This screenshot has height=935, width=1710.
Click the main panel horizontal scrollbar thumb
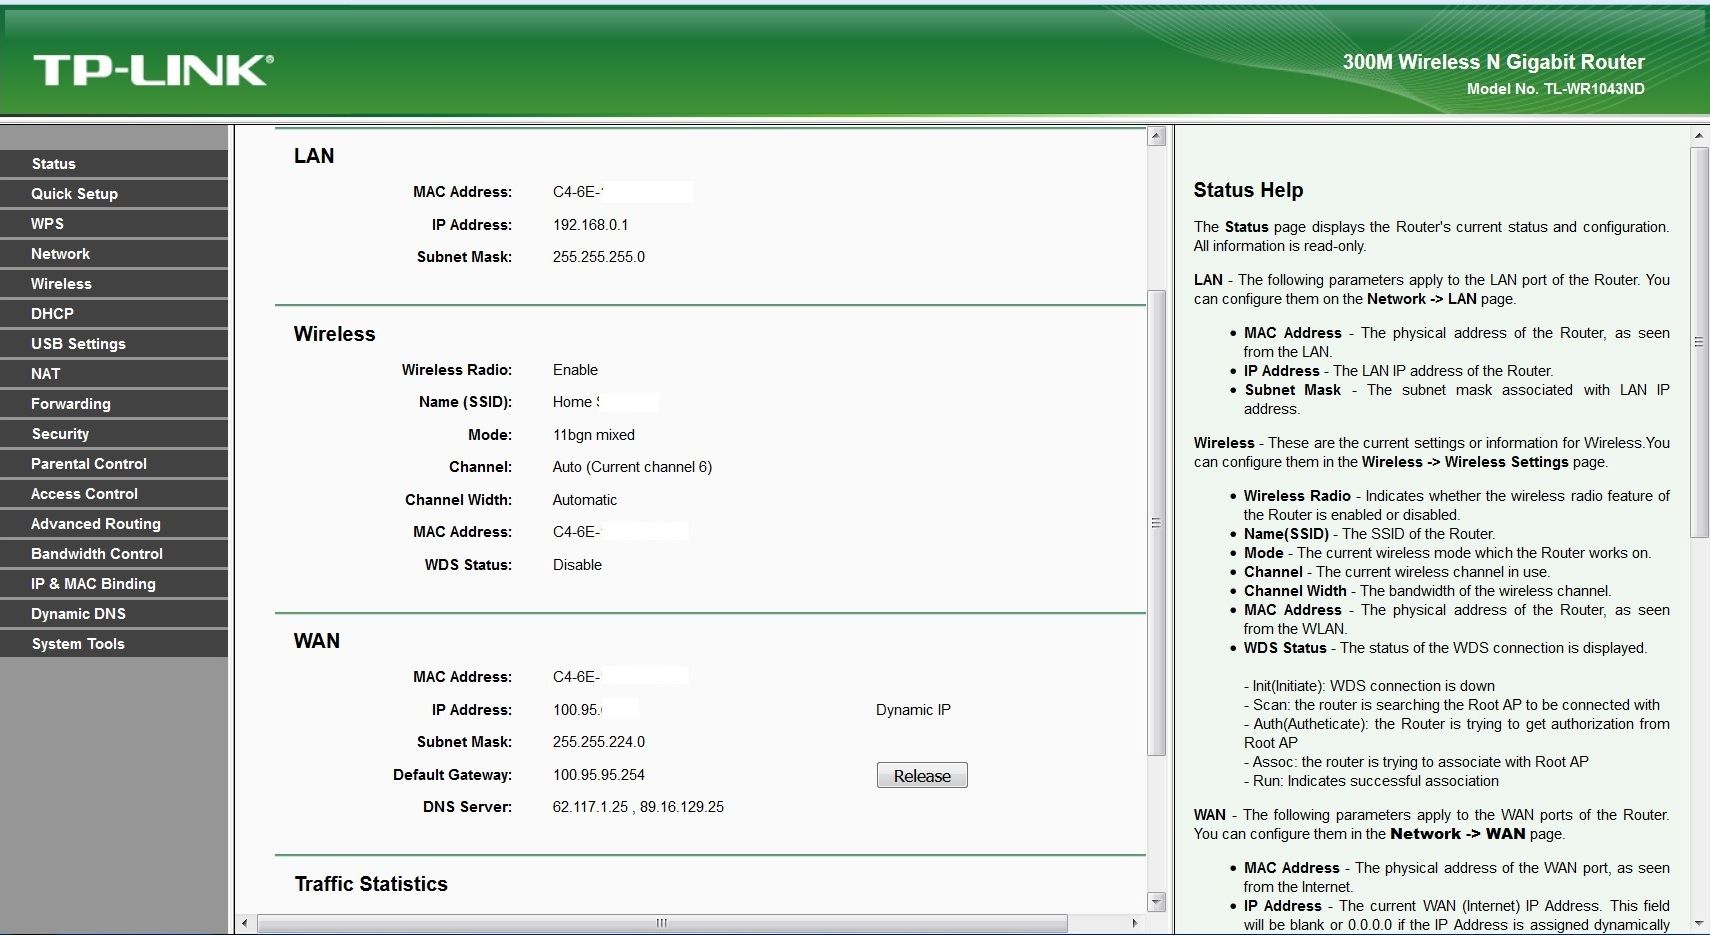pos(661,923)
